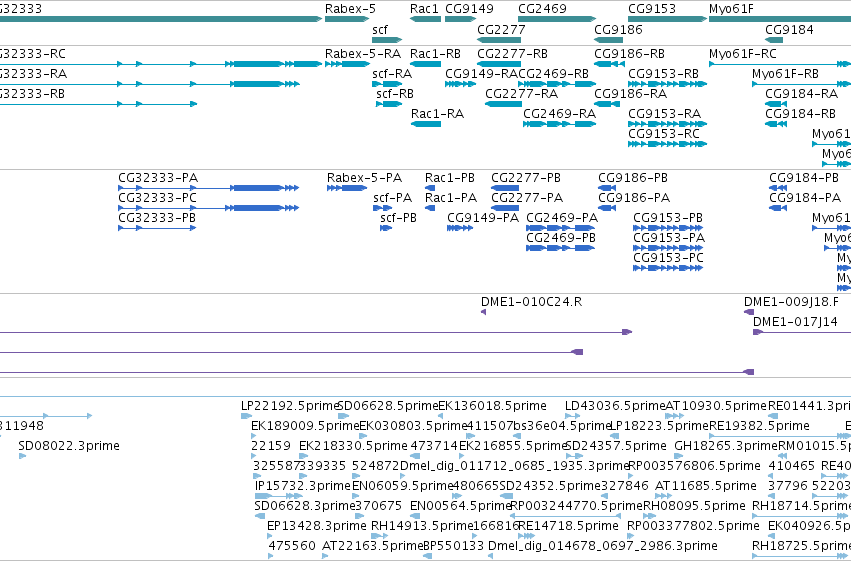851x561 pixels.
Task: Select transcript Rac1-RB
Action: click(x=426, y=64)
